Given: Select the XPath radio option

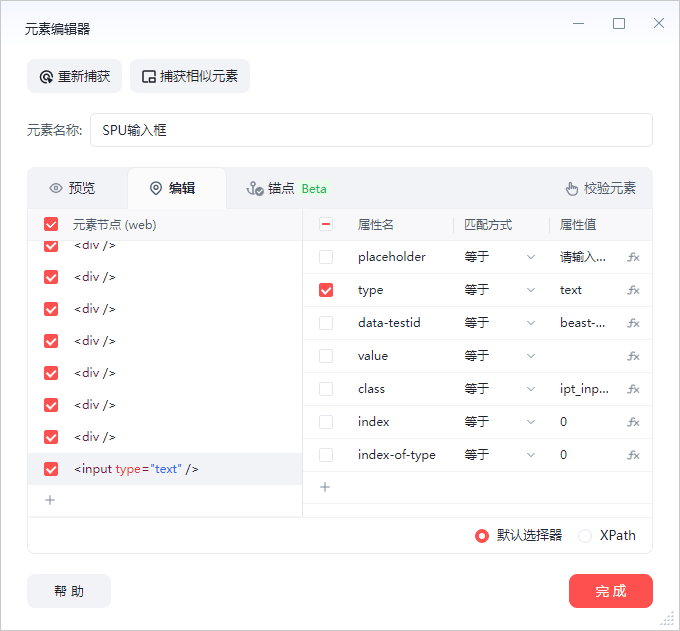Looking at the screenshot, I should [585, 535].
